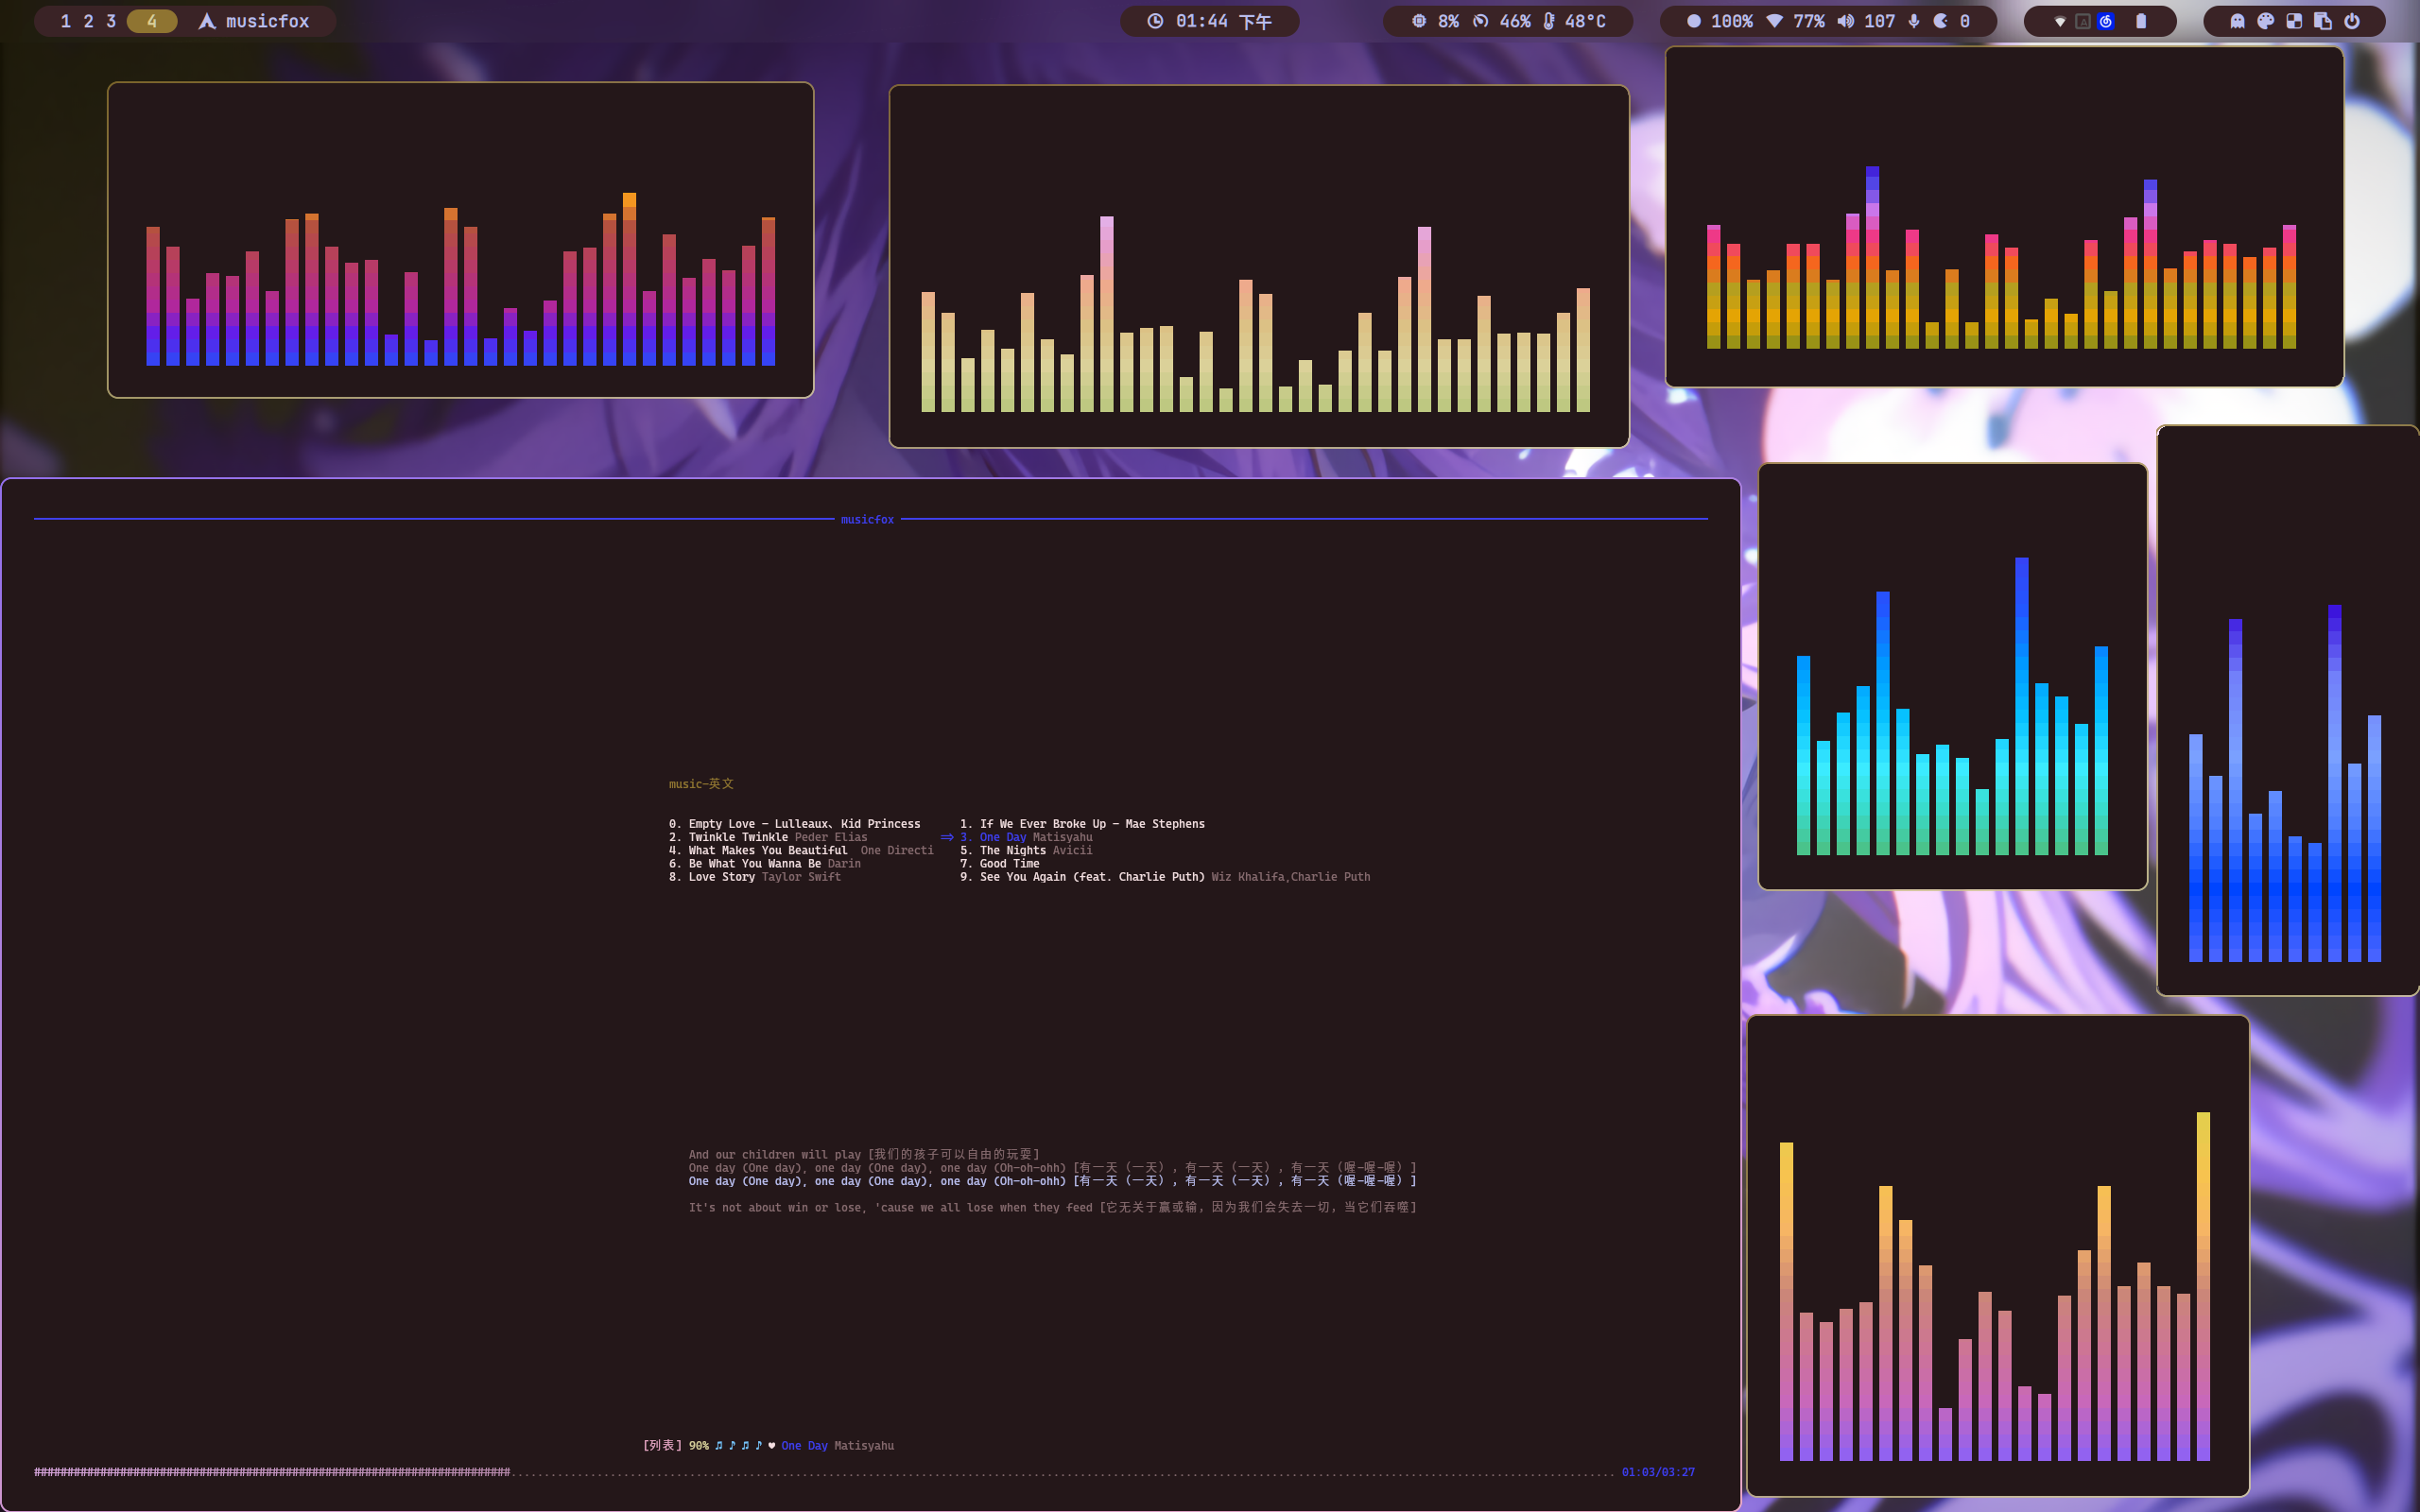2420x1512 pixels.
Task: Open the color palette theme icon
Action: [x=2266, y=21]
